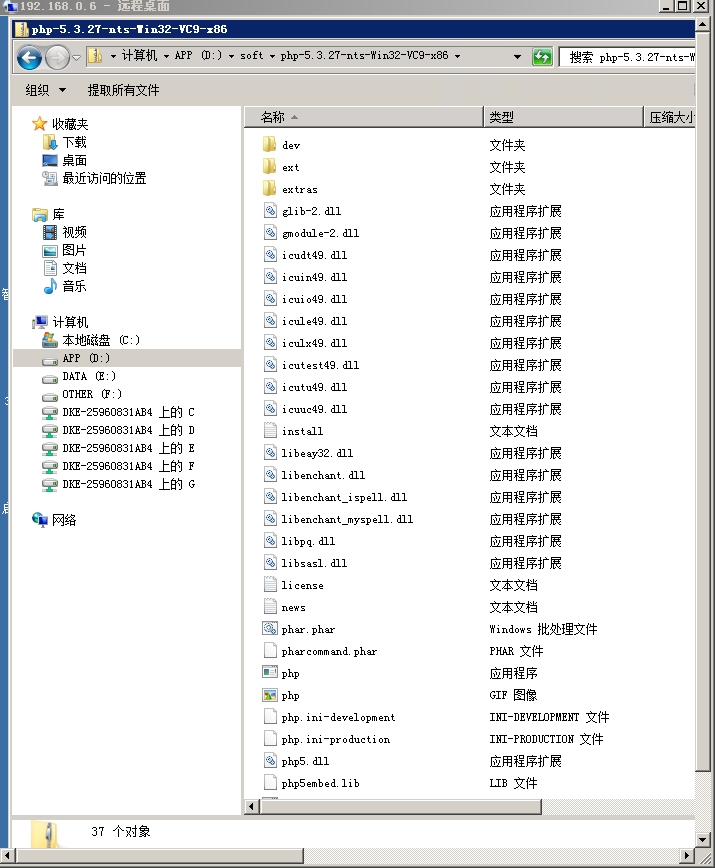
Task: Expand dropdown after php-5.3.27-nts-Win32-VC9-x86 in path
Action: point(457,56)
